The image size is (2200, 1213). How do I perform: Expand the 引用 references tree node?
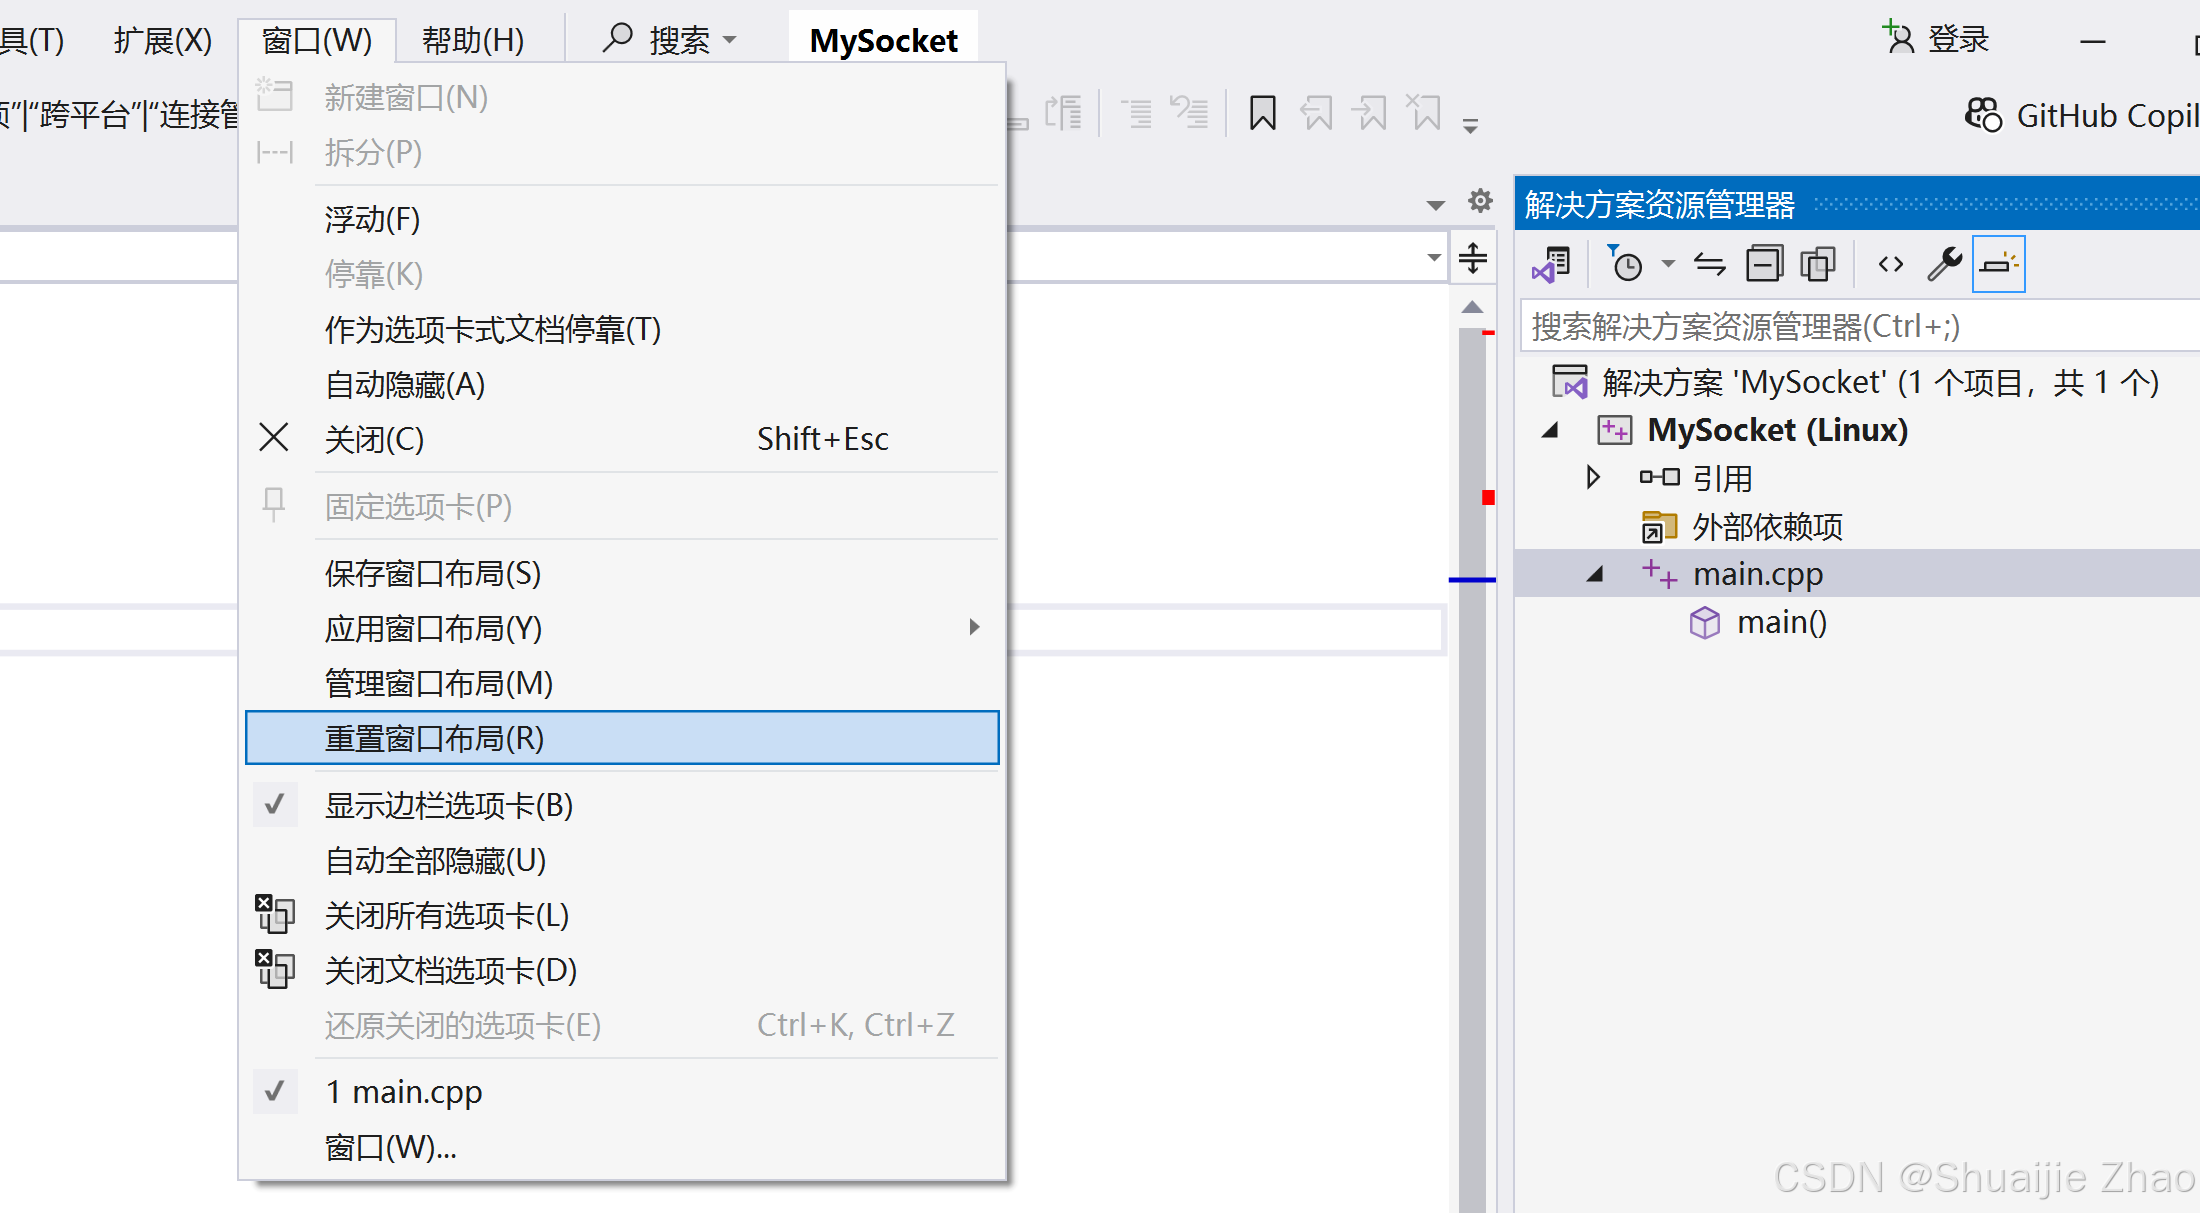point(1593,477)
